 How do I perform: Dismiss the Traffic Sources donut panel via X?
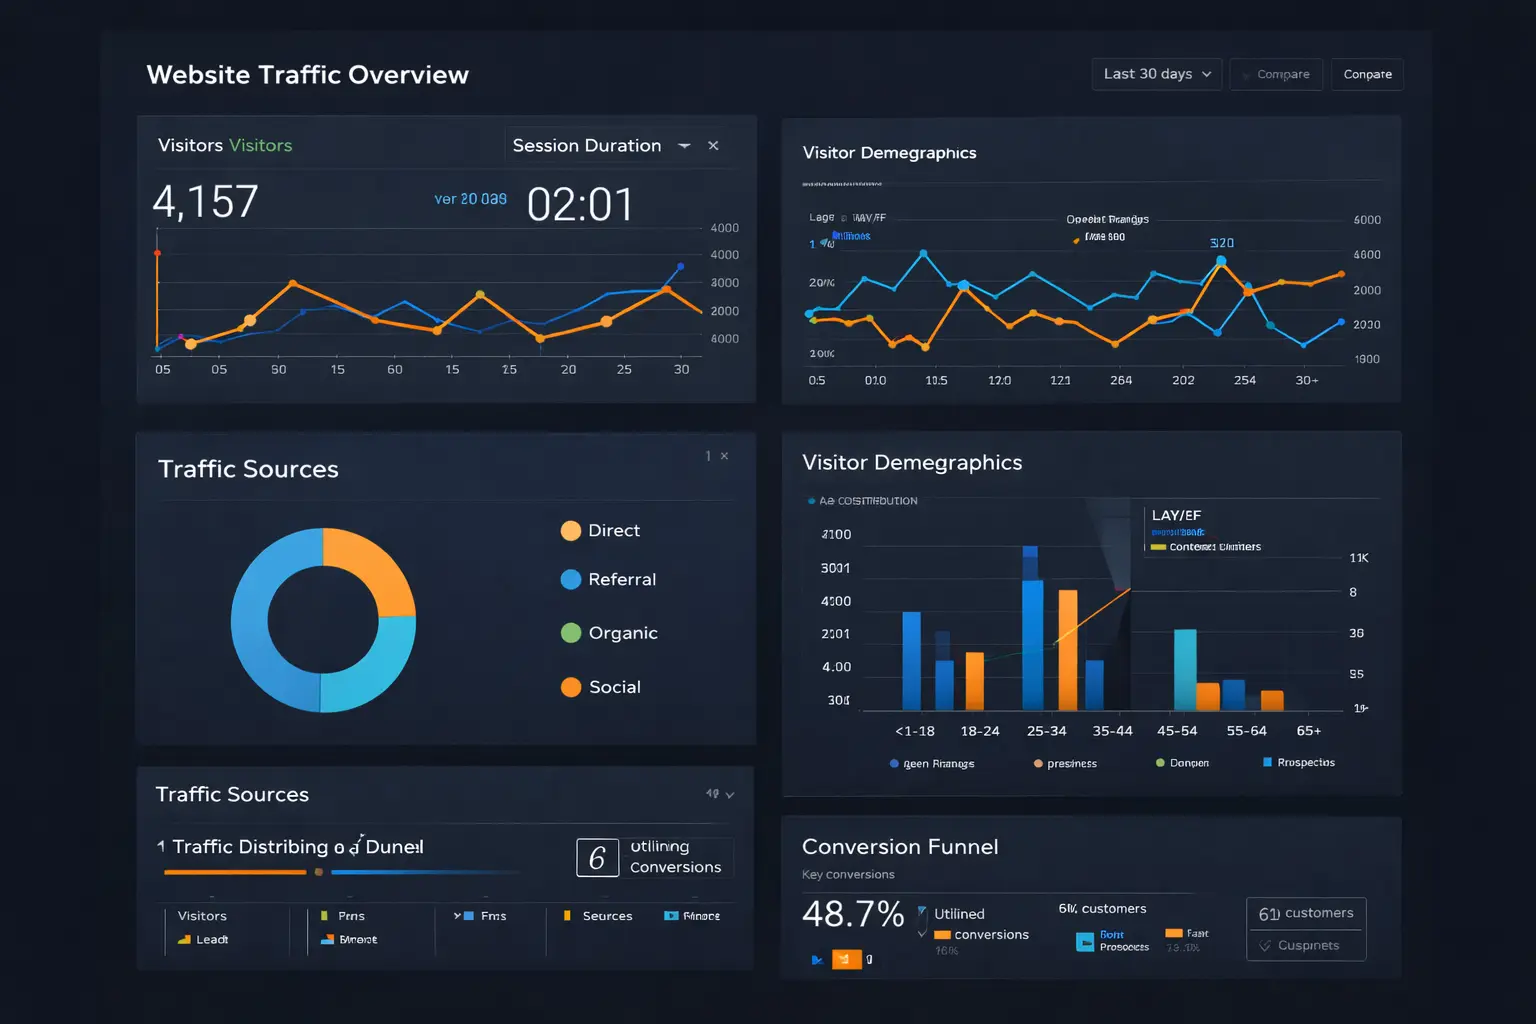(724, 456)
